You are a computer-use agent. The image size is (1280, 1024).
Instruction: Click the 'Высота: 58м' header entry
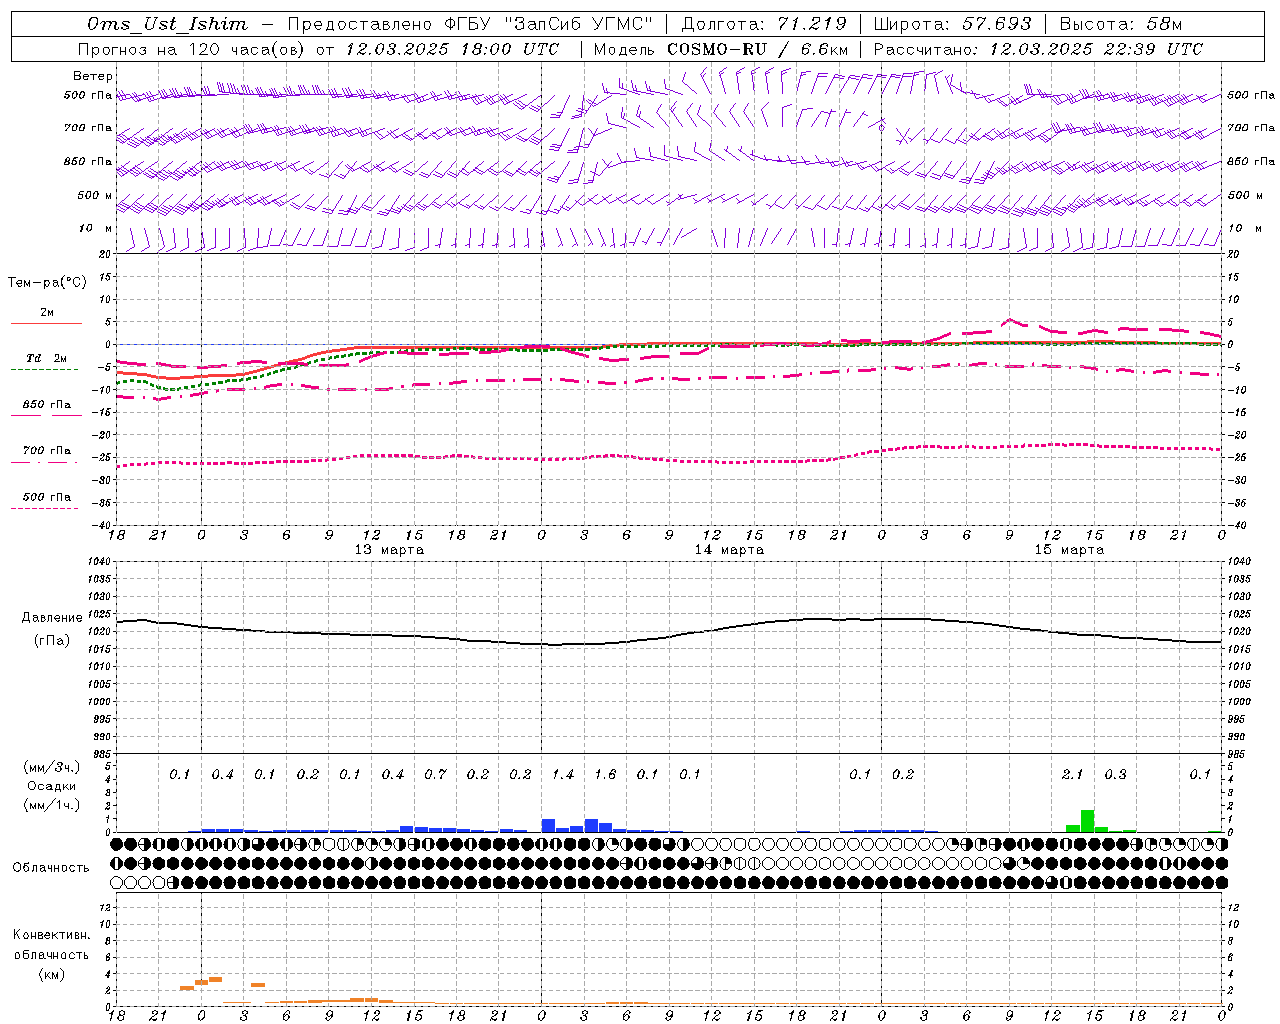(x=1120, y=24)
